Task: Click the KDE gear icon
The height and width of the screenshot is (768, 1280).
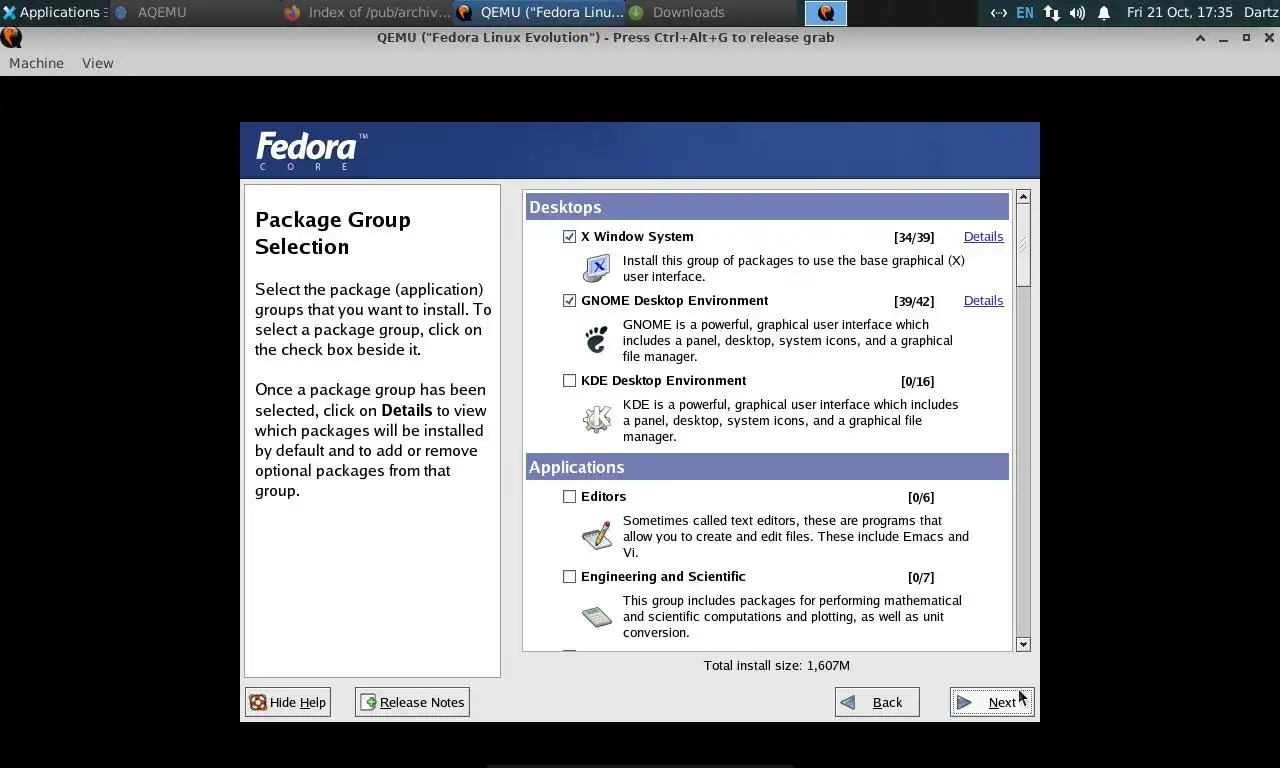Action: tap(597, 419)
